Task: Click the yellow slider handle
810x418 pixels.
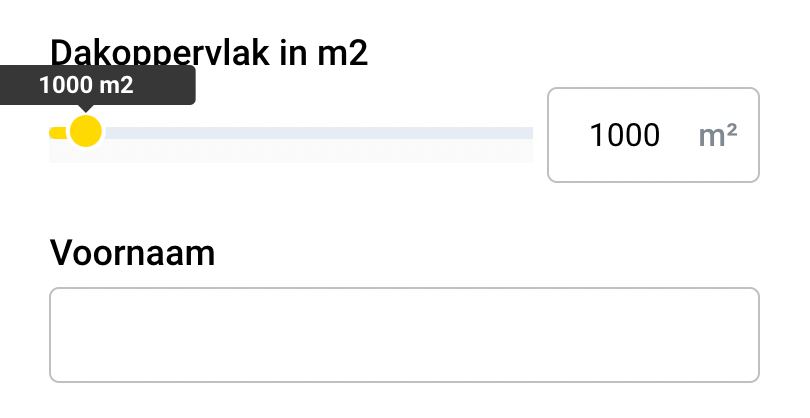Action: tap(86, 131)
